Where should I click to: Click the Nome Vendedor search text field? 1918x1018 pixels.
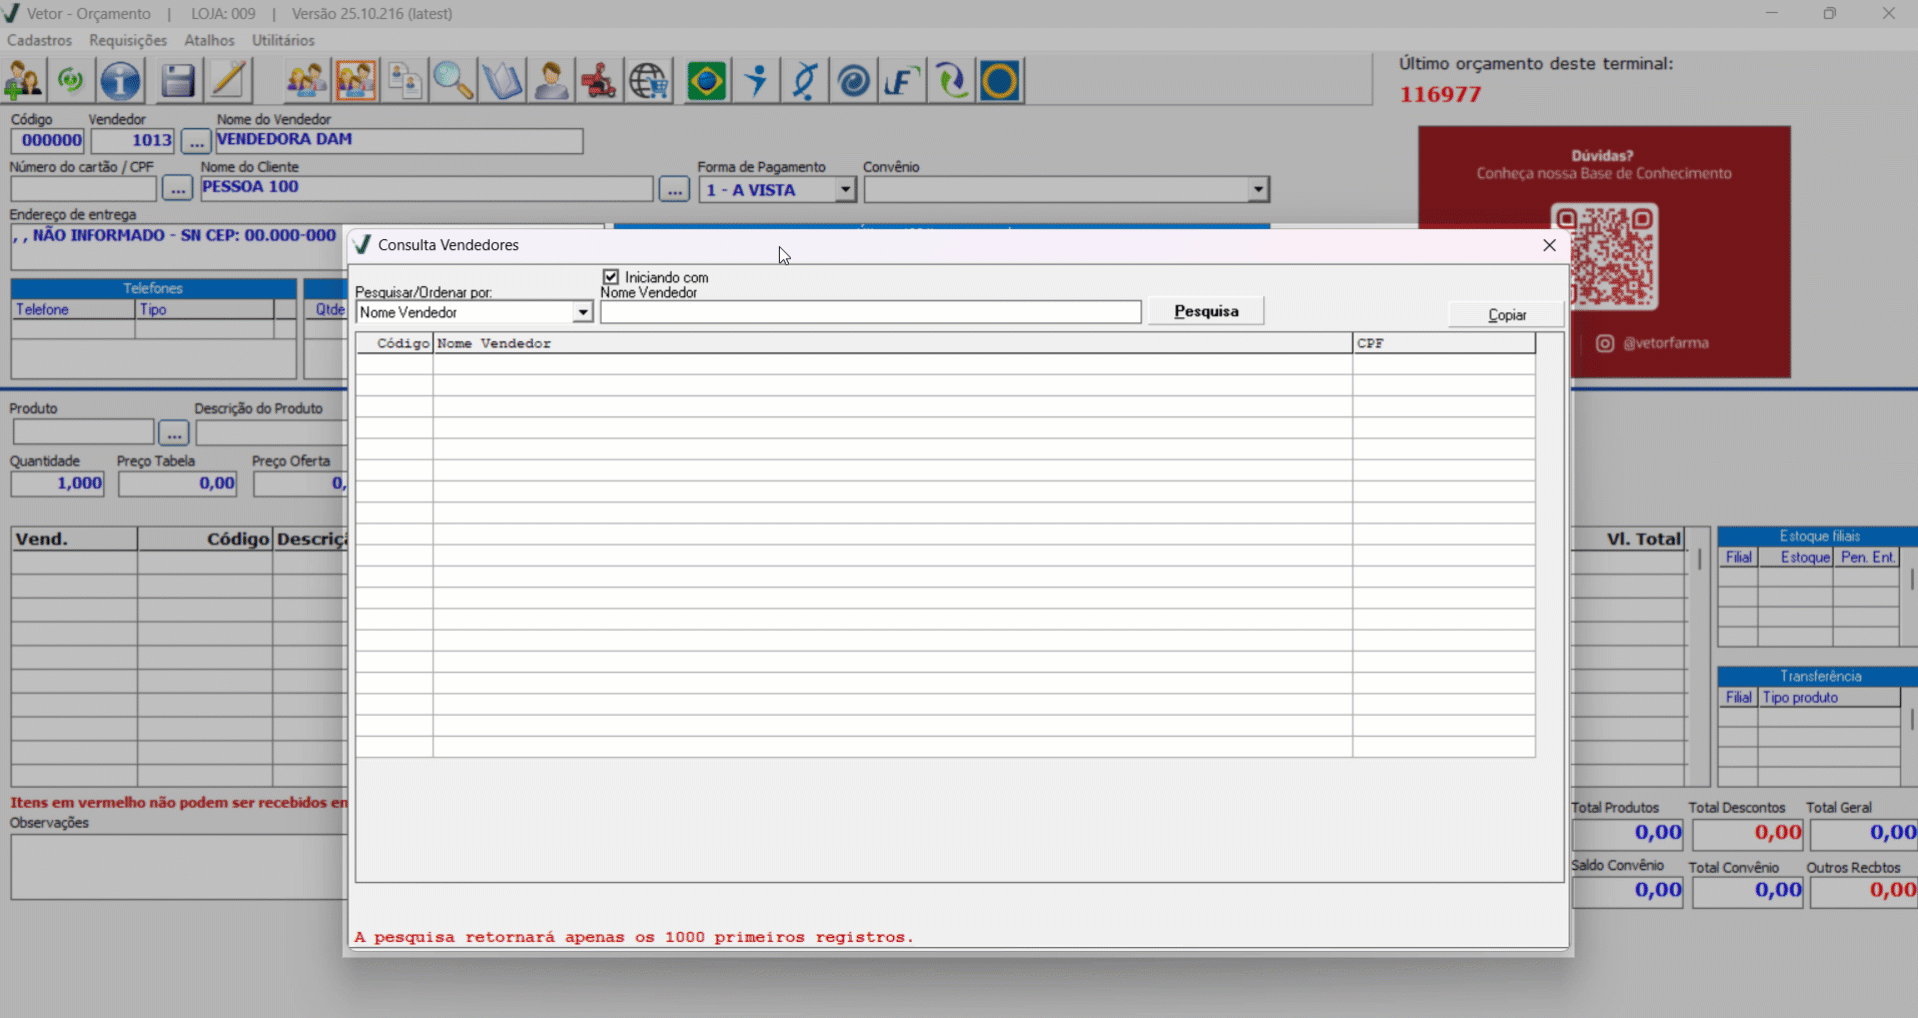[x=870, y=313]
